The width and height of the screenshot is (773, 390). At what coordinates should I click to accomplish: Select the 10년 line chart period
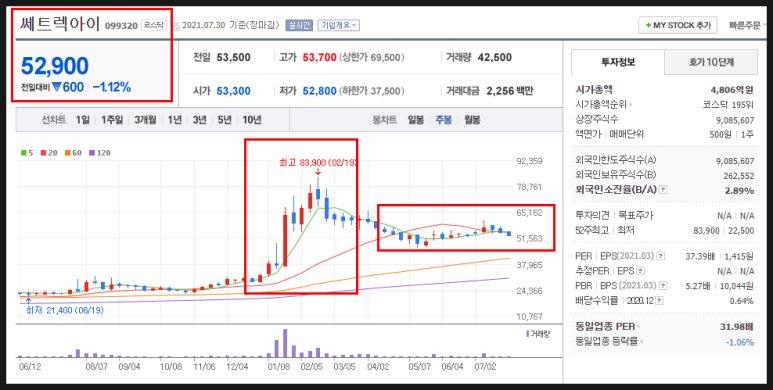click(252, 120)
